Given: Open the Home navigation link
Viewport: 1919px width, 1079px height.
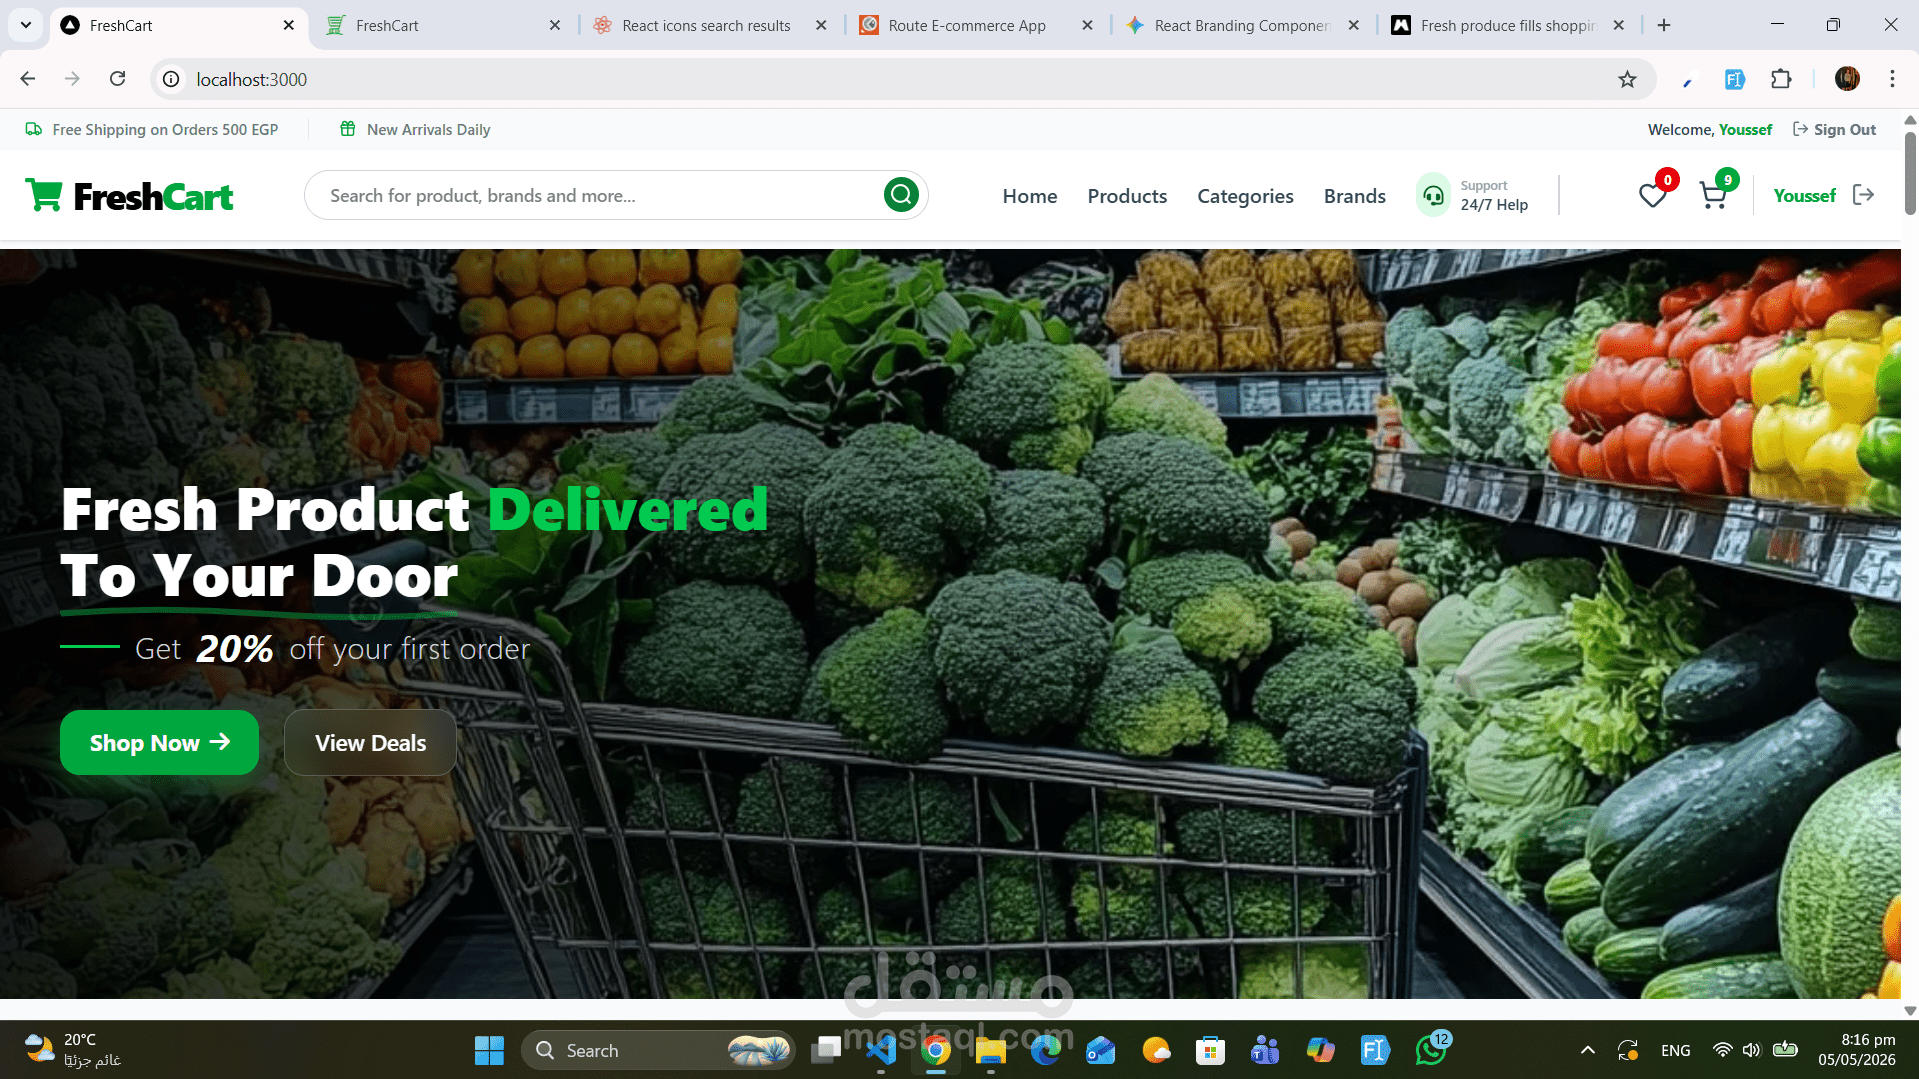Looking at the screenshot, I should [x=1030, y=196].
